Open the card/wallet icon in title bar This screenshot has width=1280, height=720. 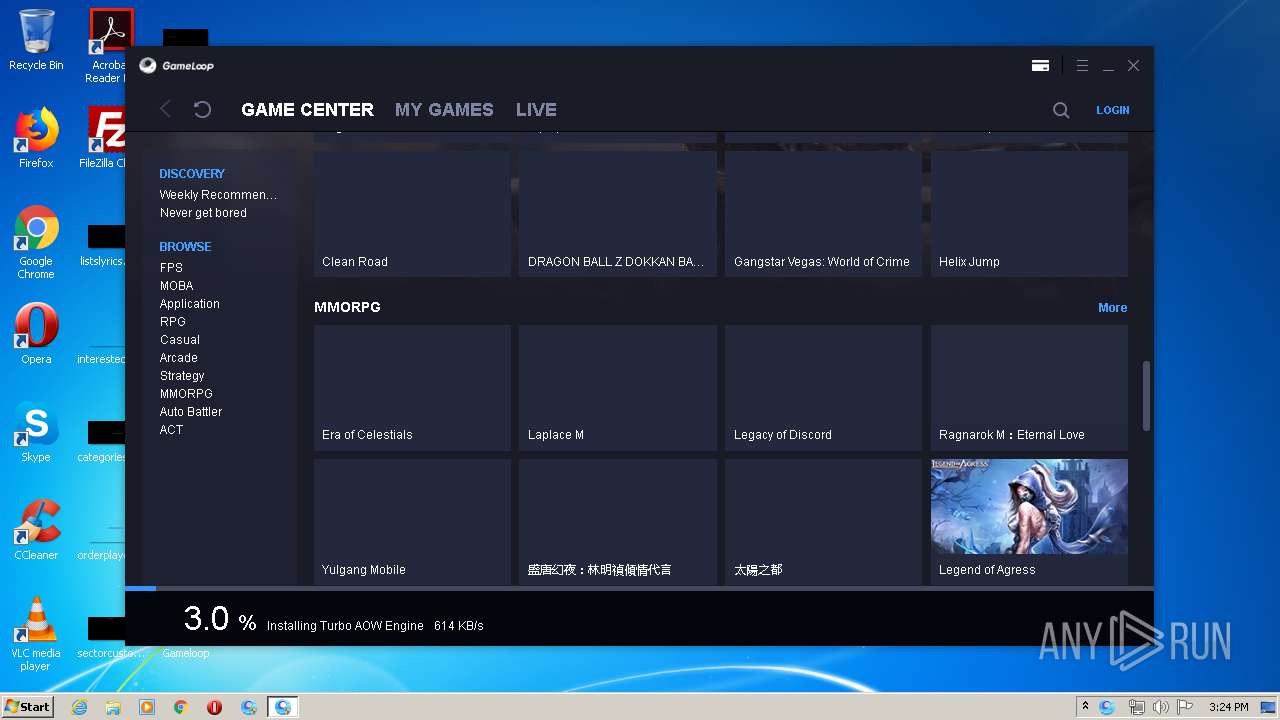[1040, 66]
